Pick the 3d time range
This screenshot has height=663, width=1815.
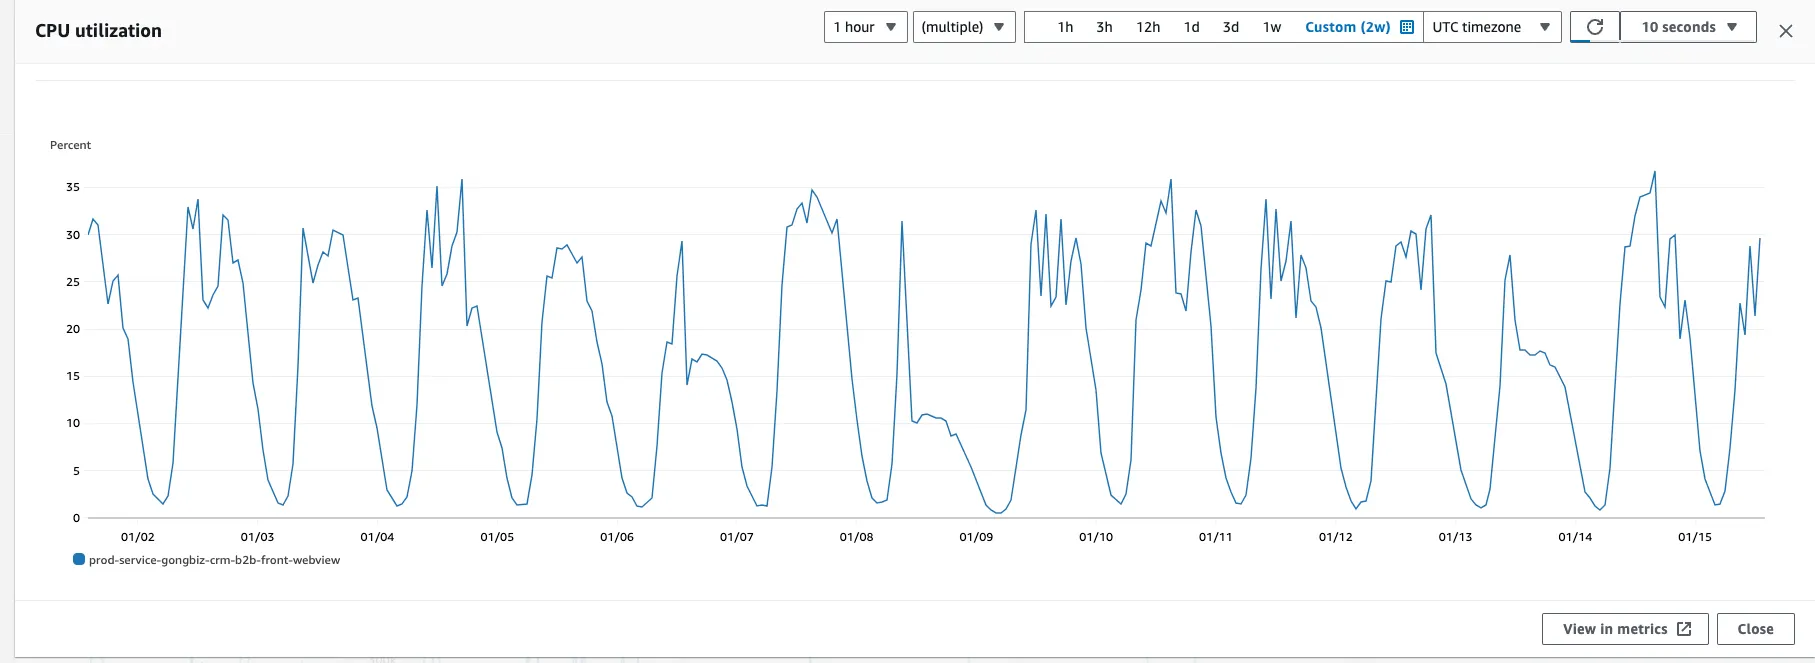1231,27
